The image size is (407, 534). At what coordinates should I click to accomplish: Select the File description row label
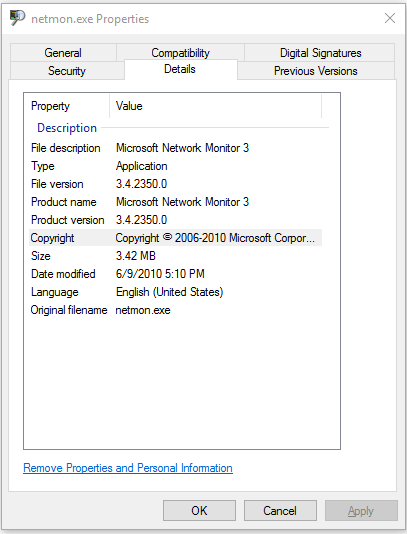pyautogui.click(x=66, y=148)
